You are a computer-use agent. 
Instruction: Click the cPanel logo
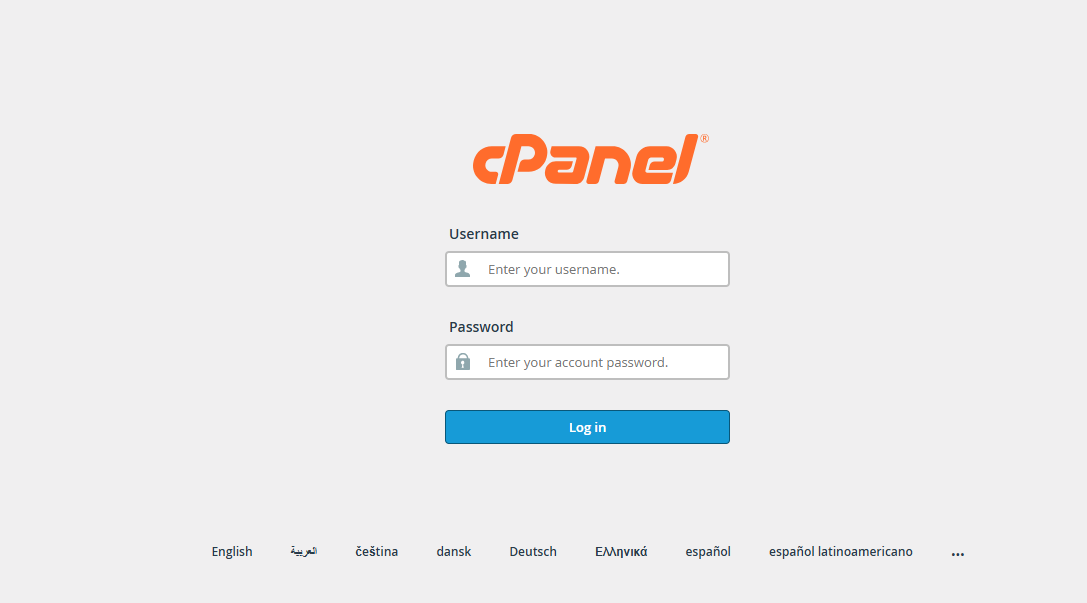click(x=586, y=160)
